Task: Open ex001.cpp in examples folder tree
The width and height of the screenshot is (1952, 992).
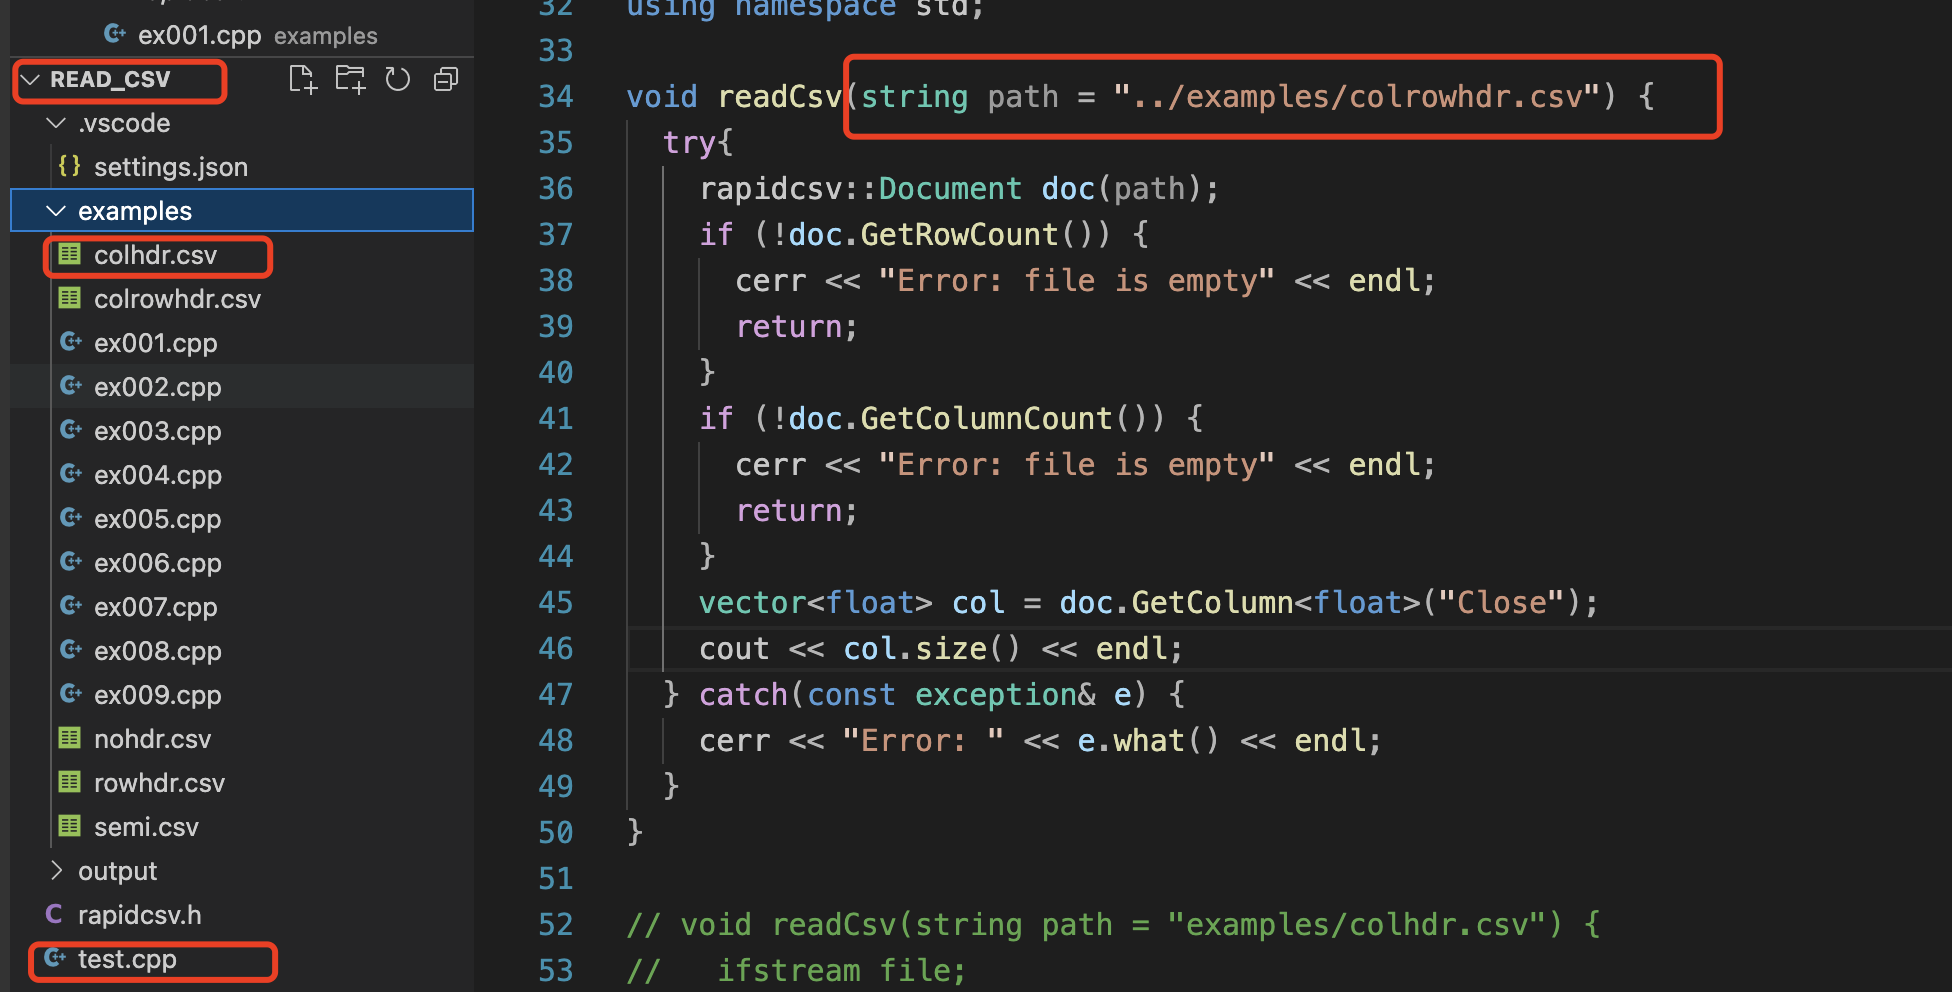Action: (x=155, y=343)
